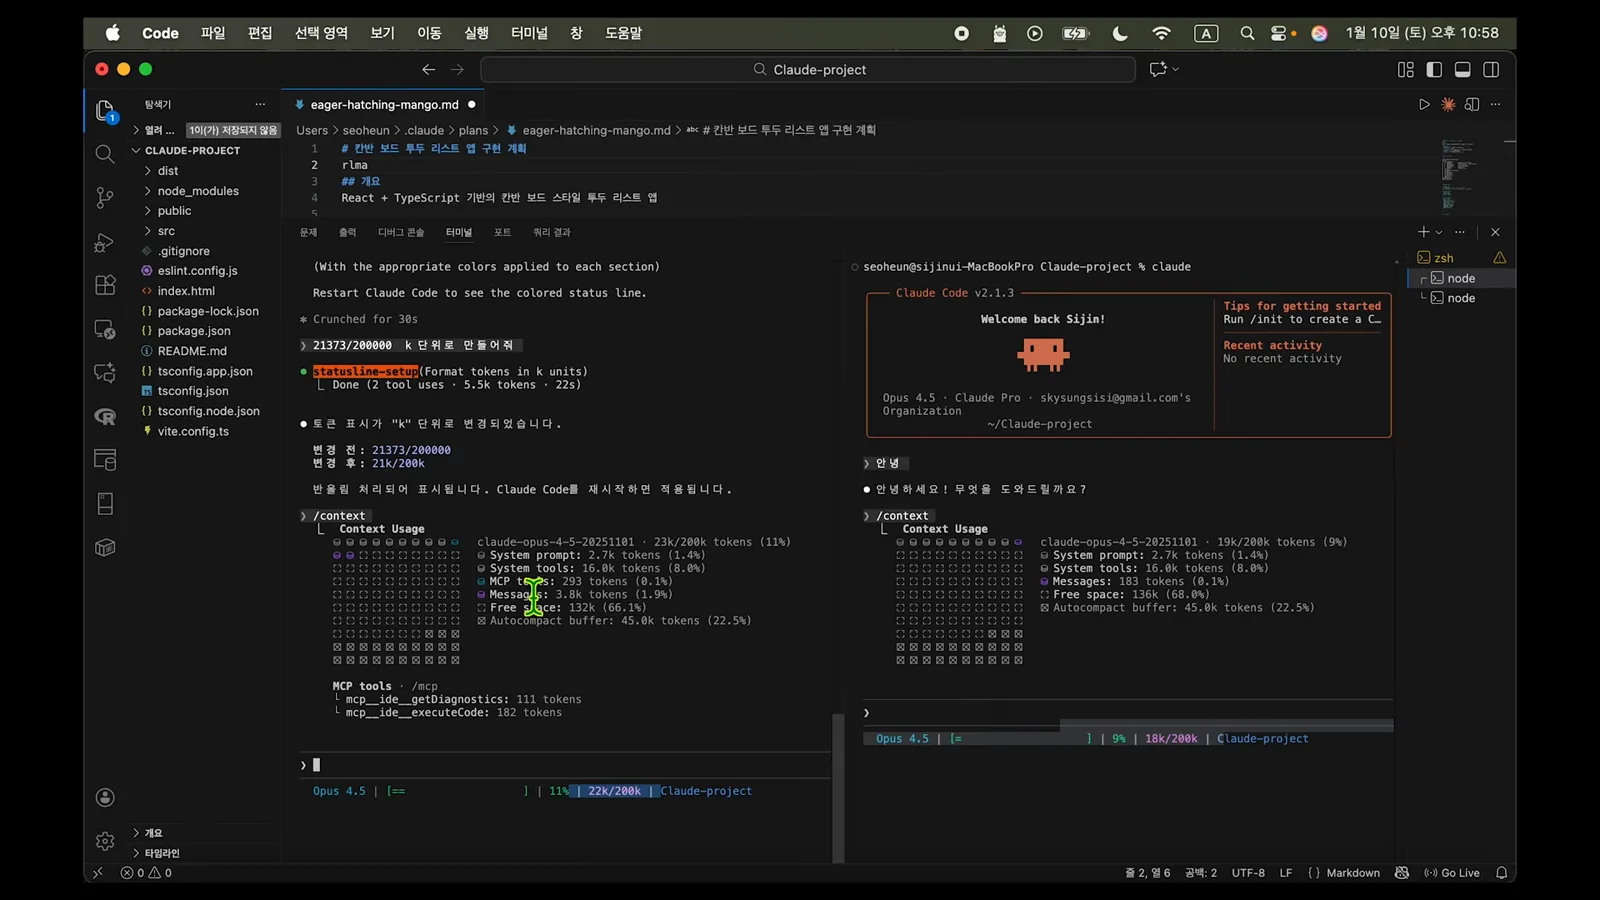Switch to the 터미널 panel tab
The height and width of the screenshot is (900, 1600).
pyautogui.click(x=459, y=232)
